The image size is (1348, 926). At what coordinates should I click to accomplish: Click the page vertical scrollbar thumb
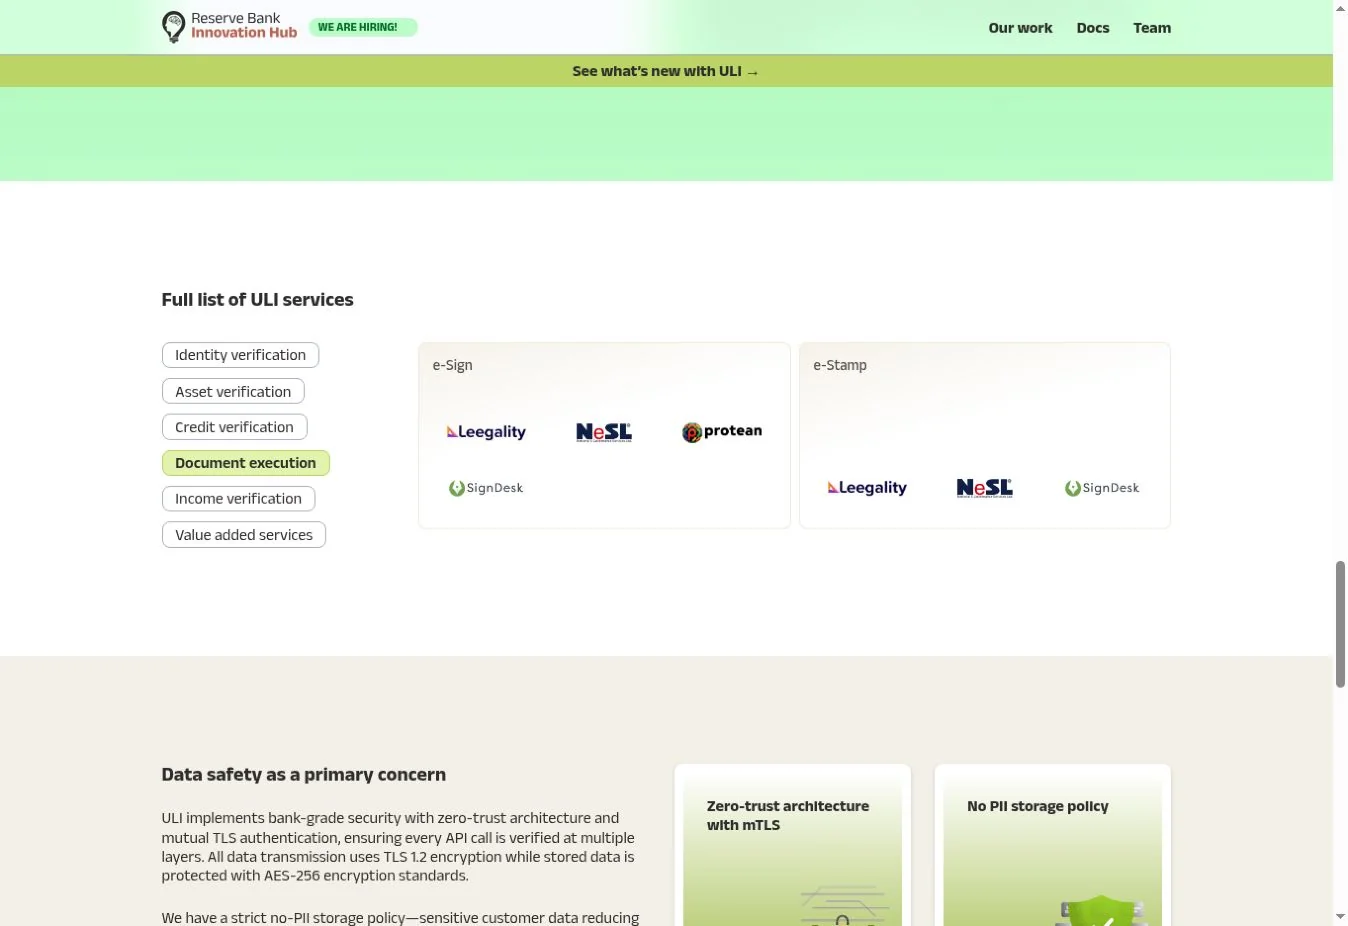point(1340,624)
